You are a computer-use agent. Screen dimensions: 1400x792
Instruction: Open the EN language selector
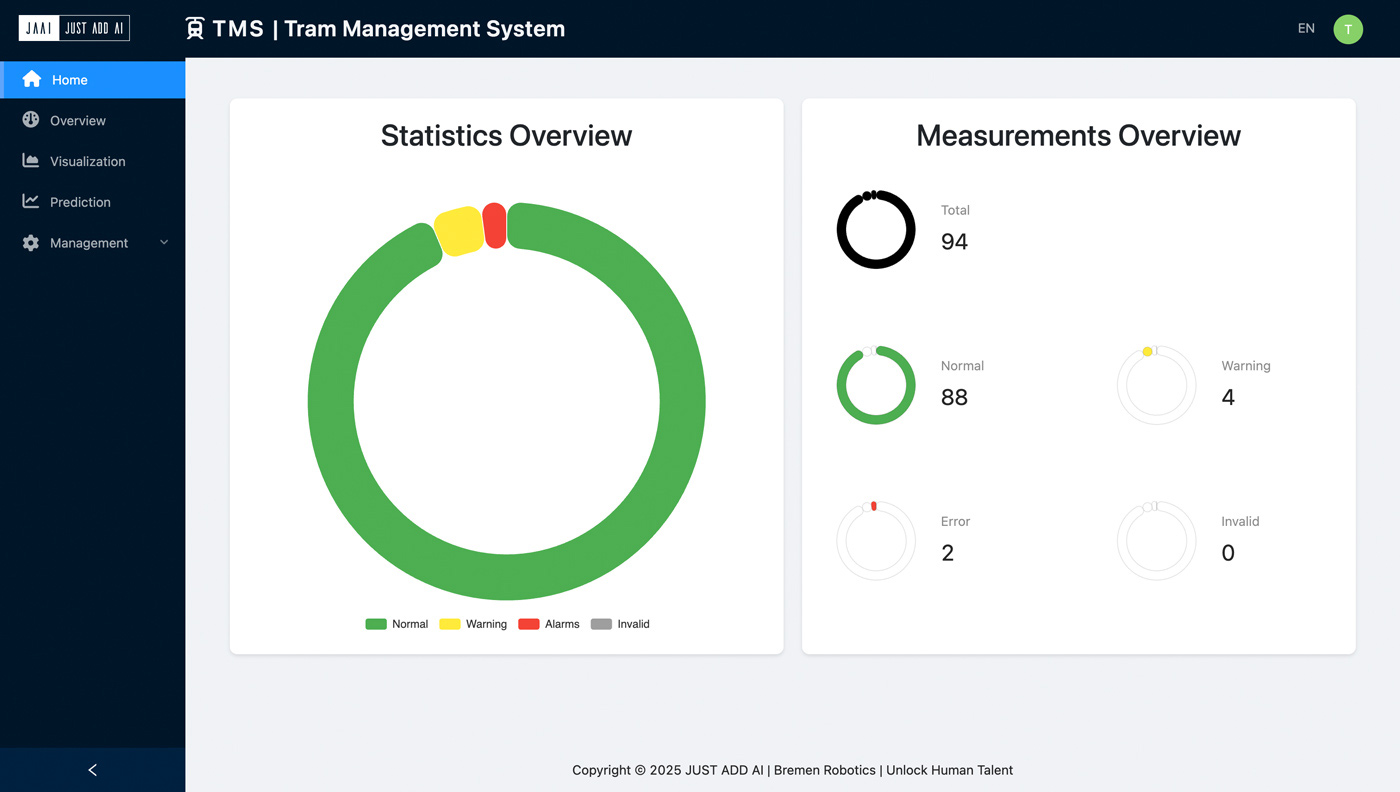1305,29
